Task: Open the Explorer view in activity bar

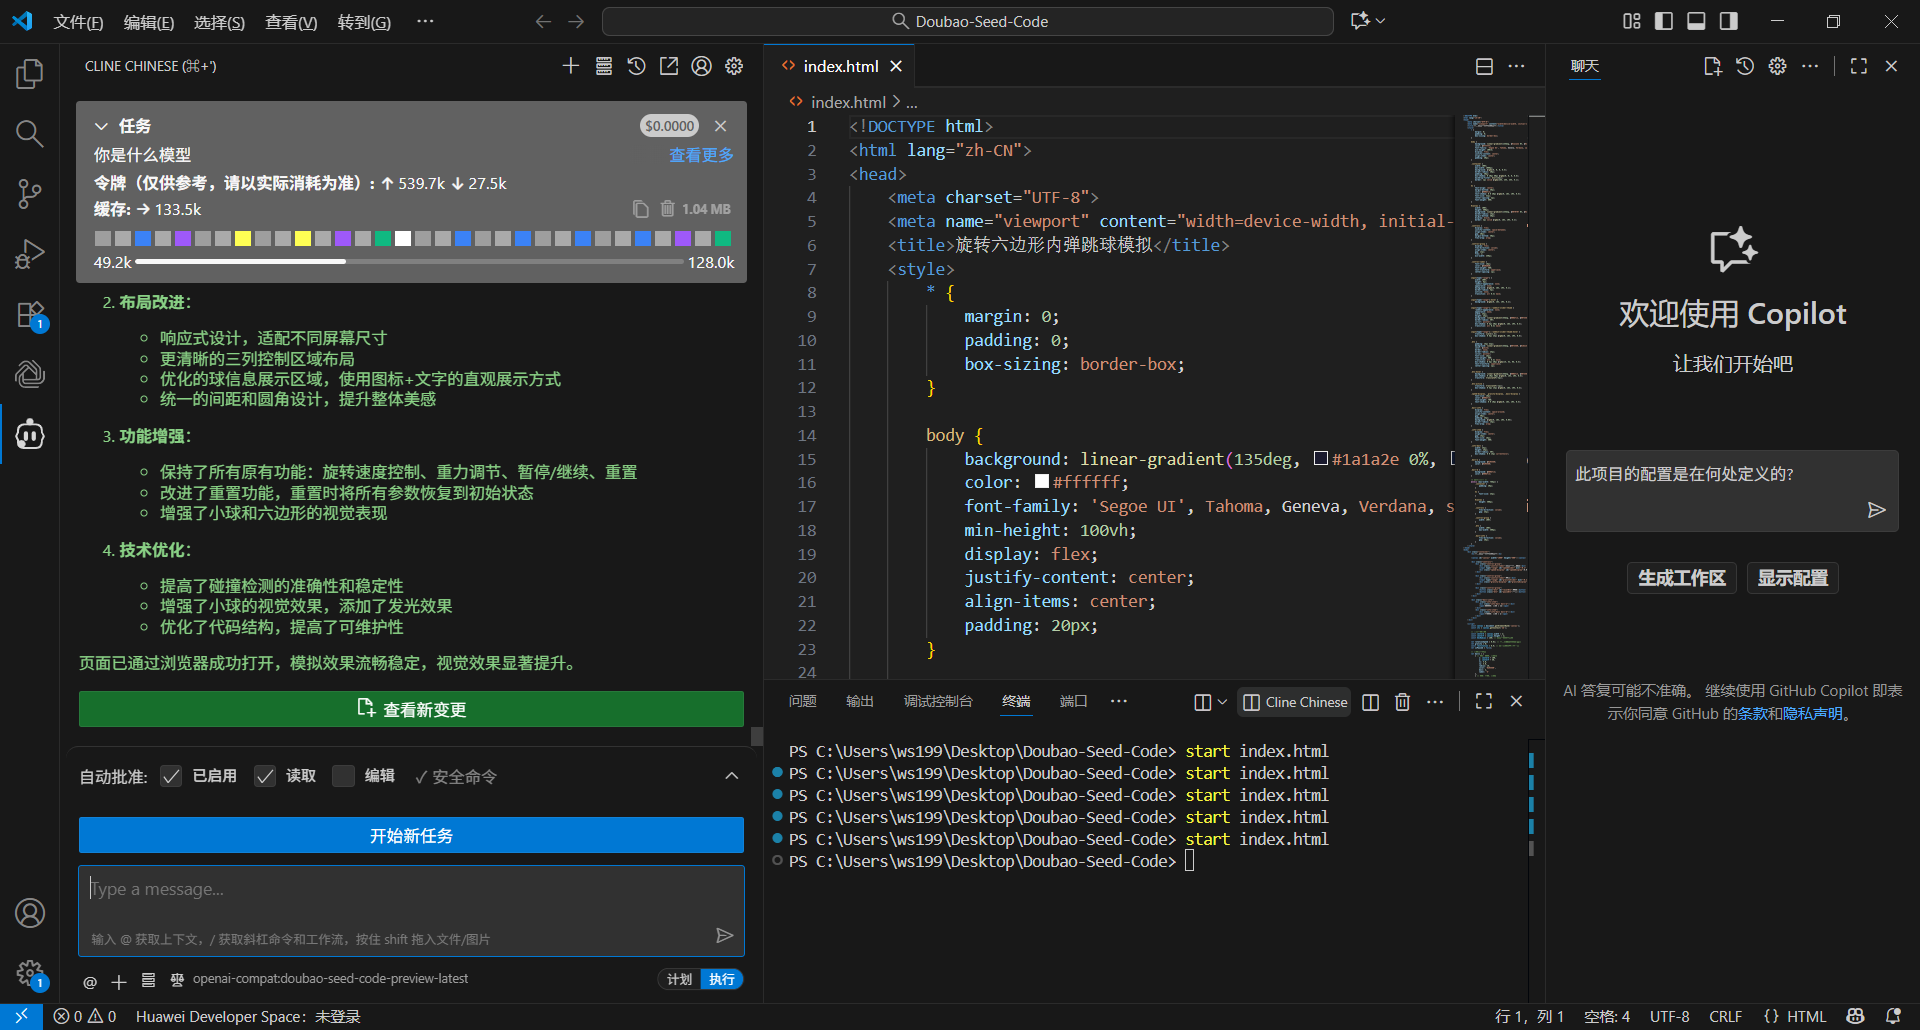Action: pyautogui.click(x=30, y=74)
